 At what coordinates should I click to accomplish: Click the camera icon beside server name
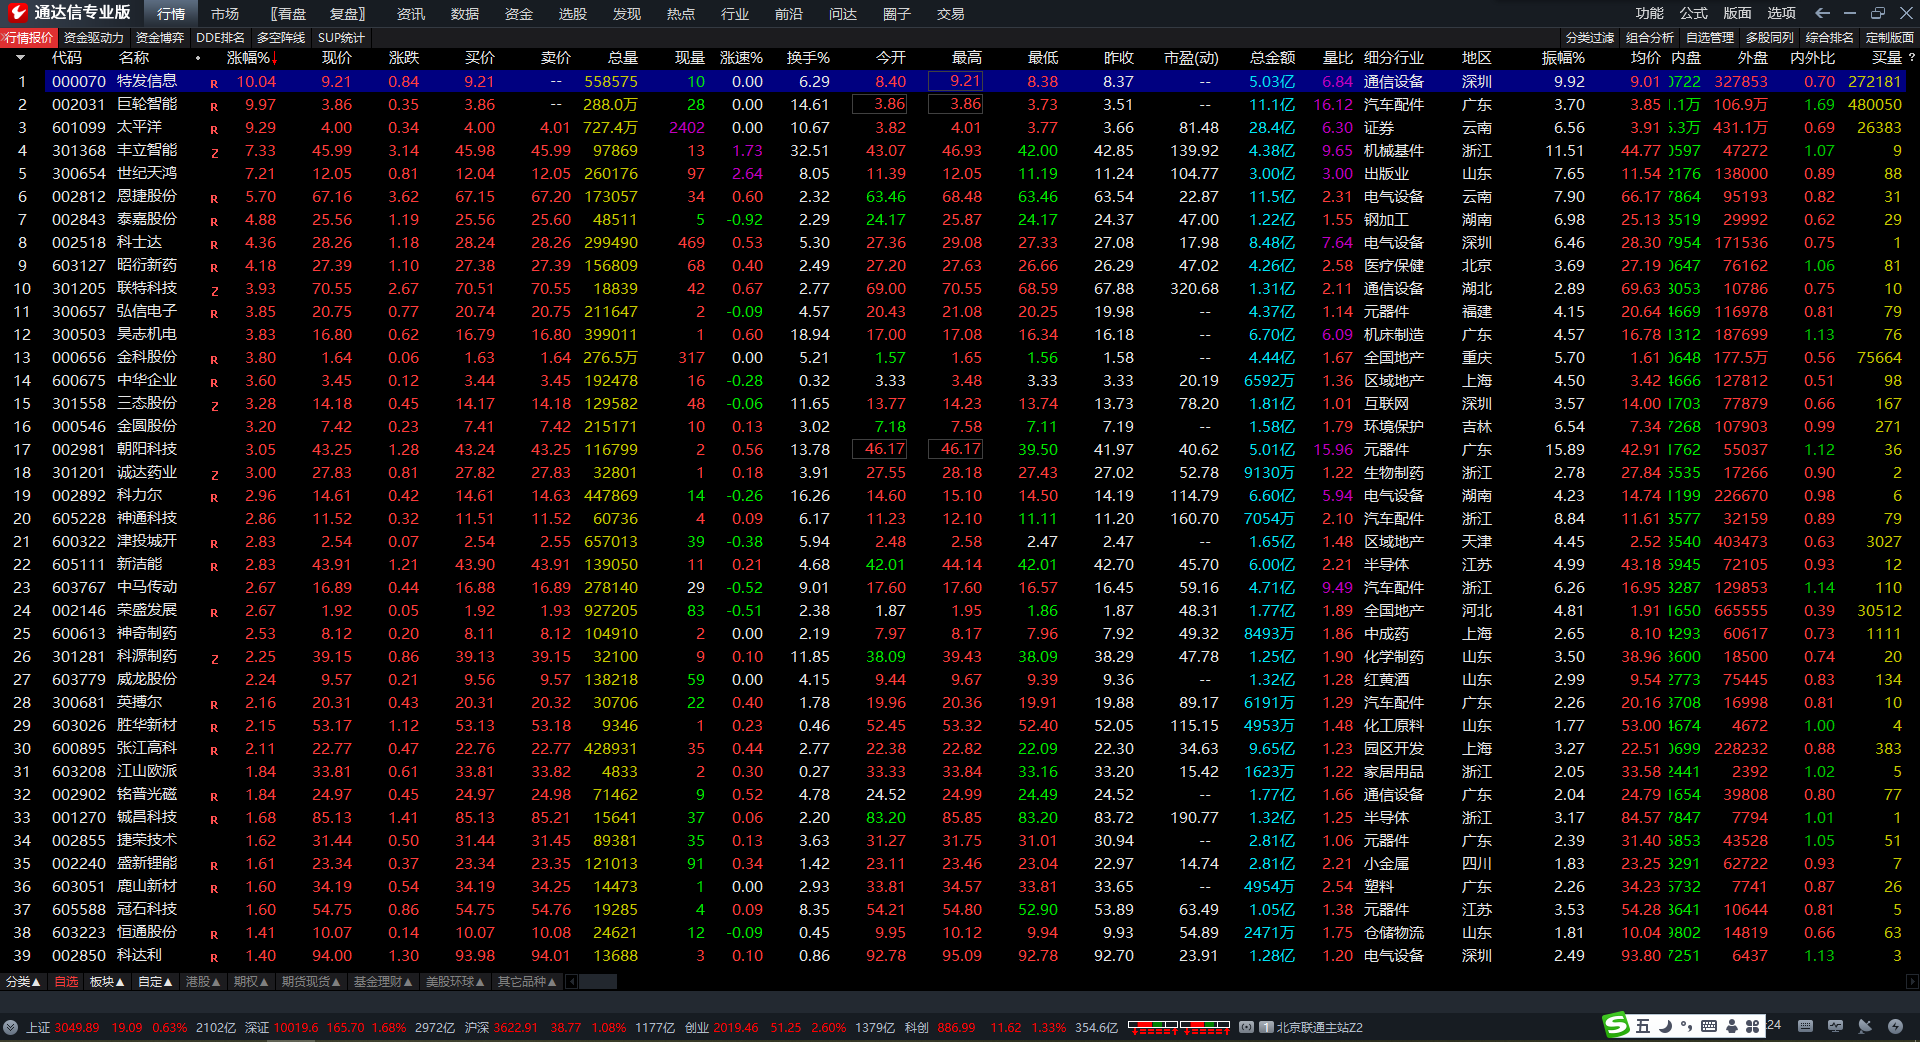tap(1246, 1027)
